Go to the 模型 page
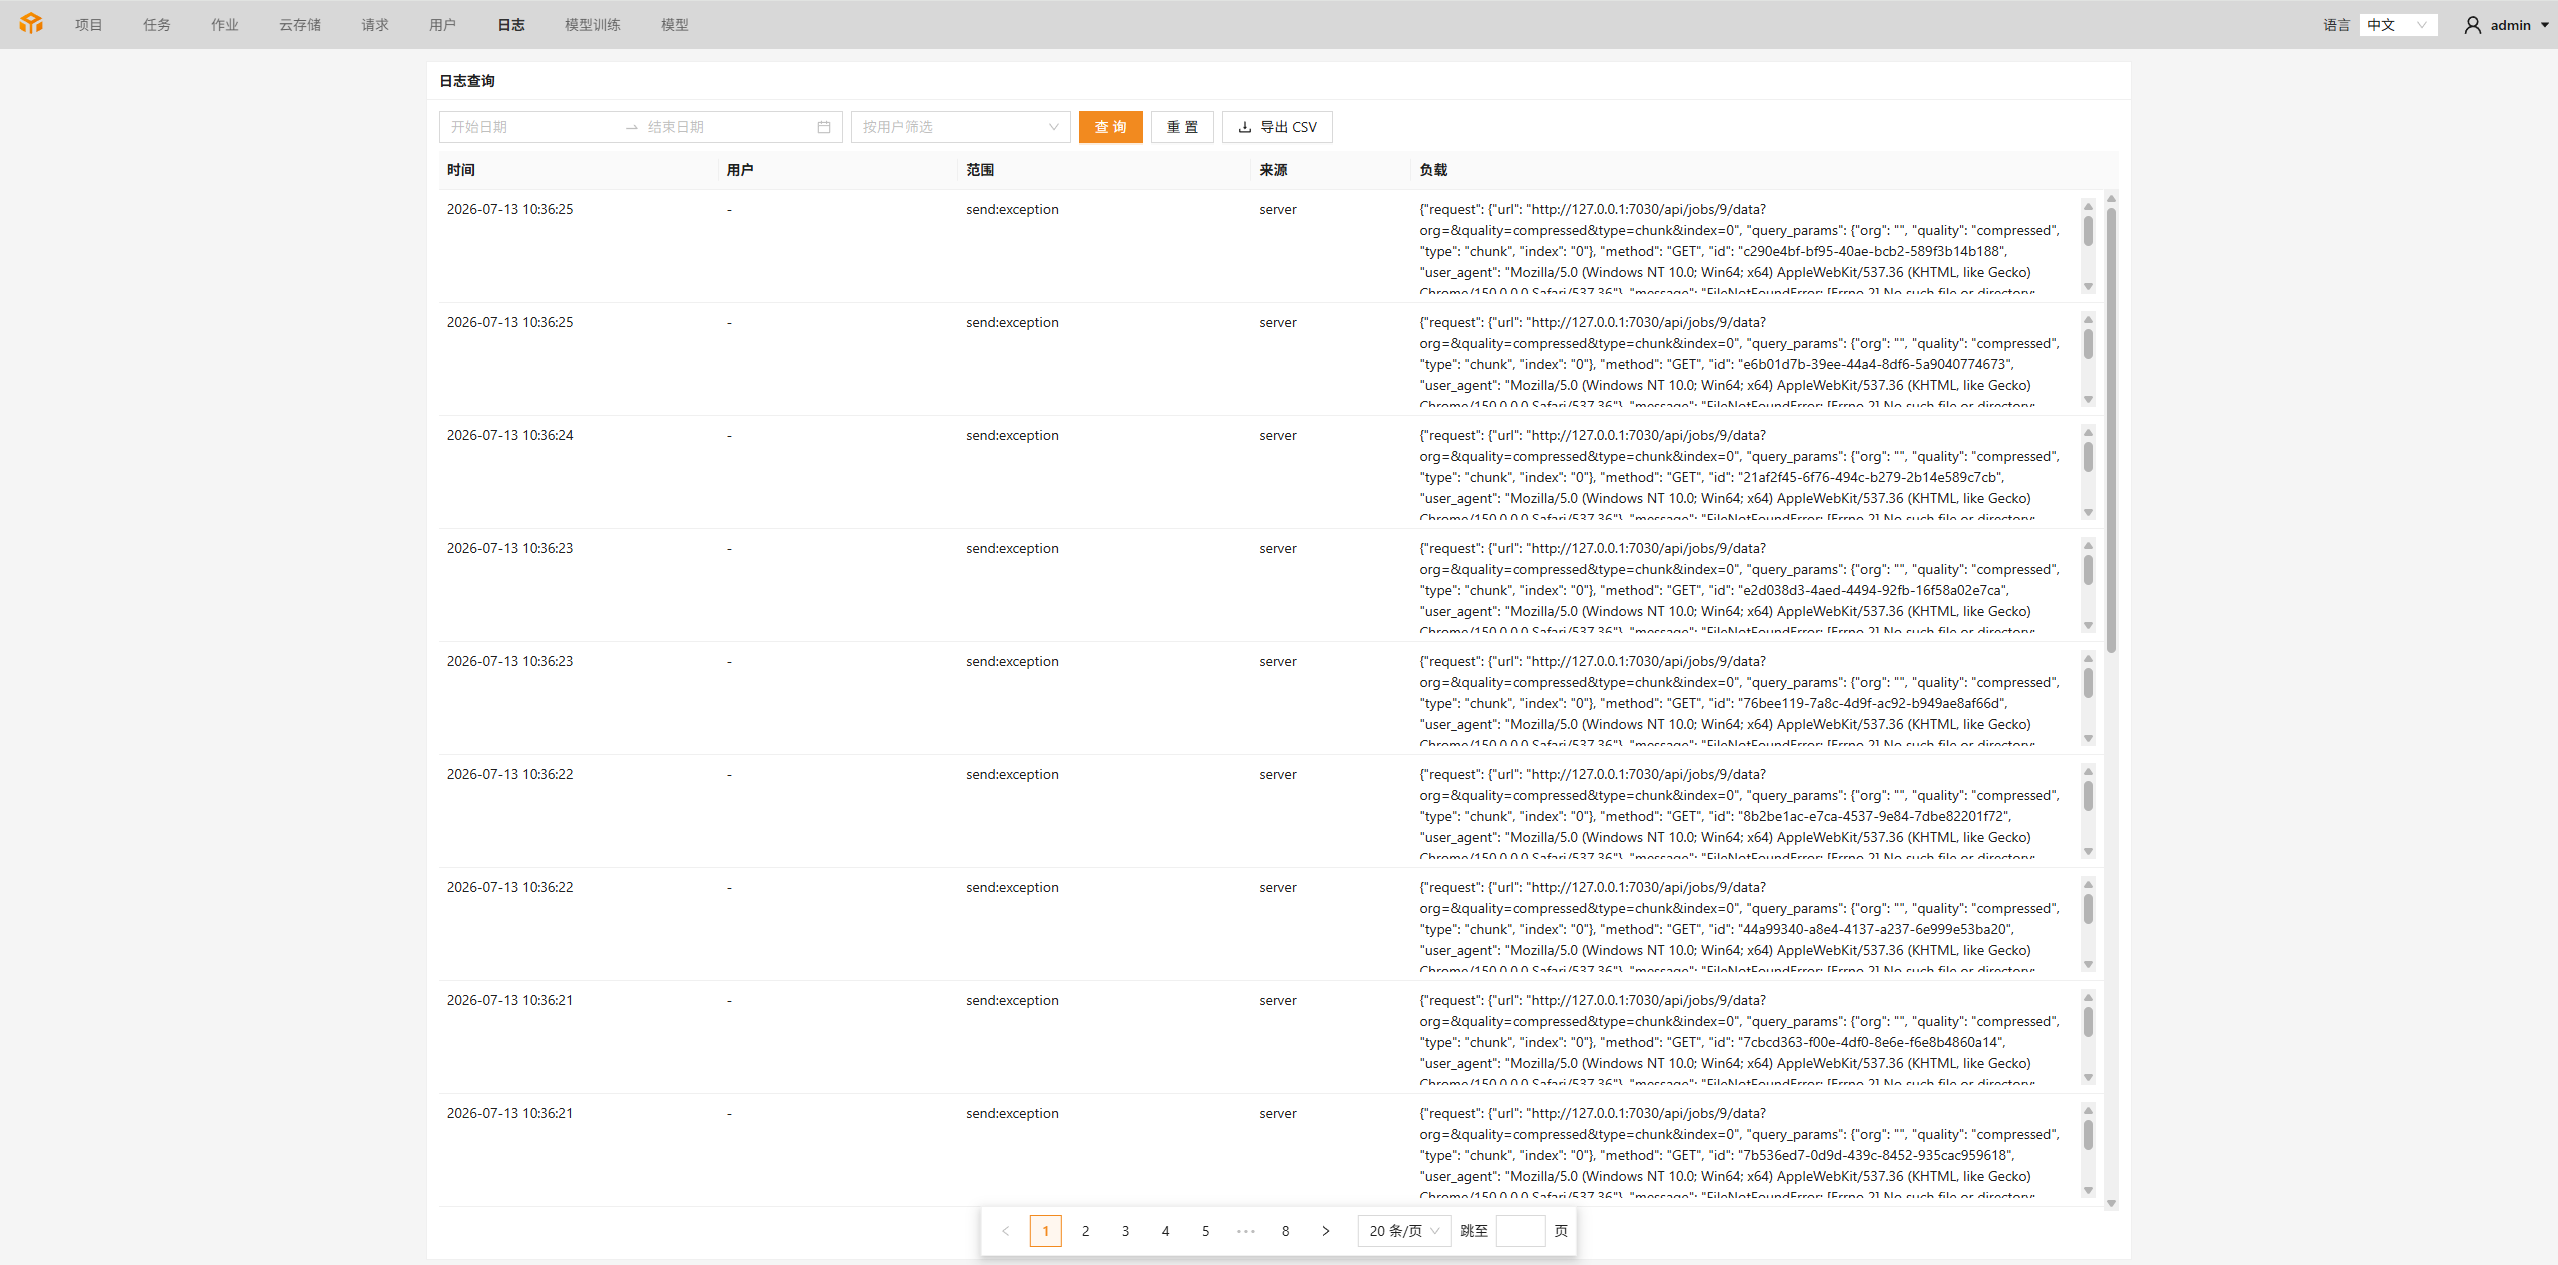The image size is (2558, 1265). click(x=675, y=25)
